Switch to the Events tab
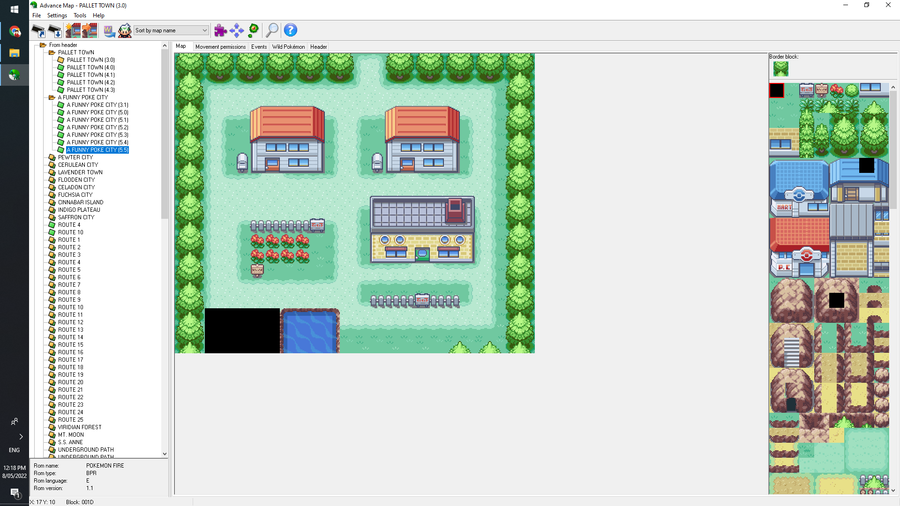 tap(259, 47)
